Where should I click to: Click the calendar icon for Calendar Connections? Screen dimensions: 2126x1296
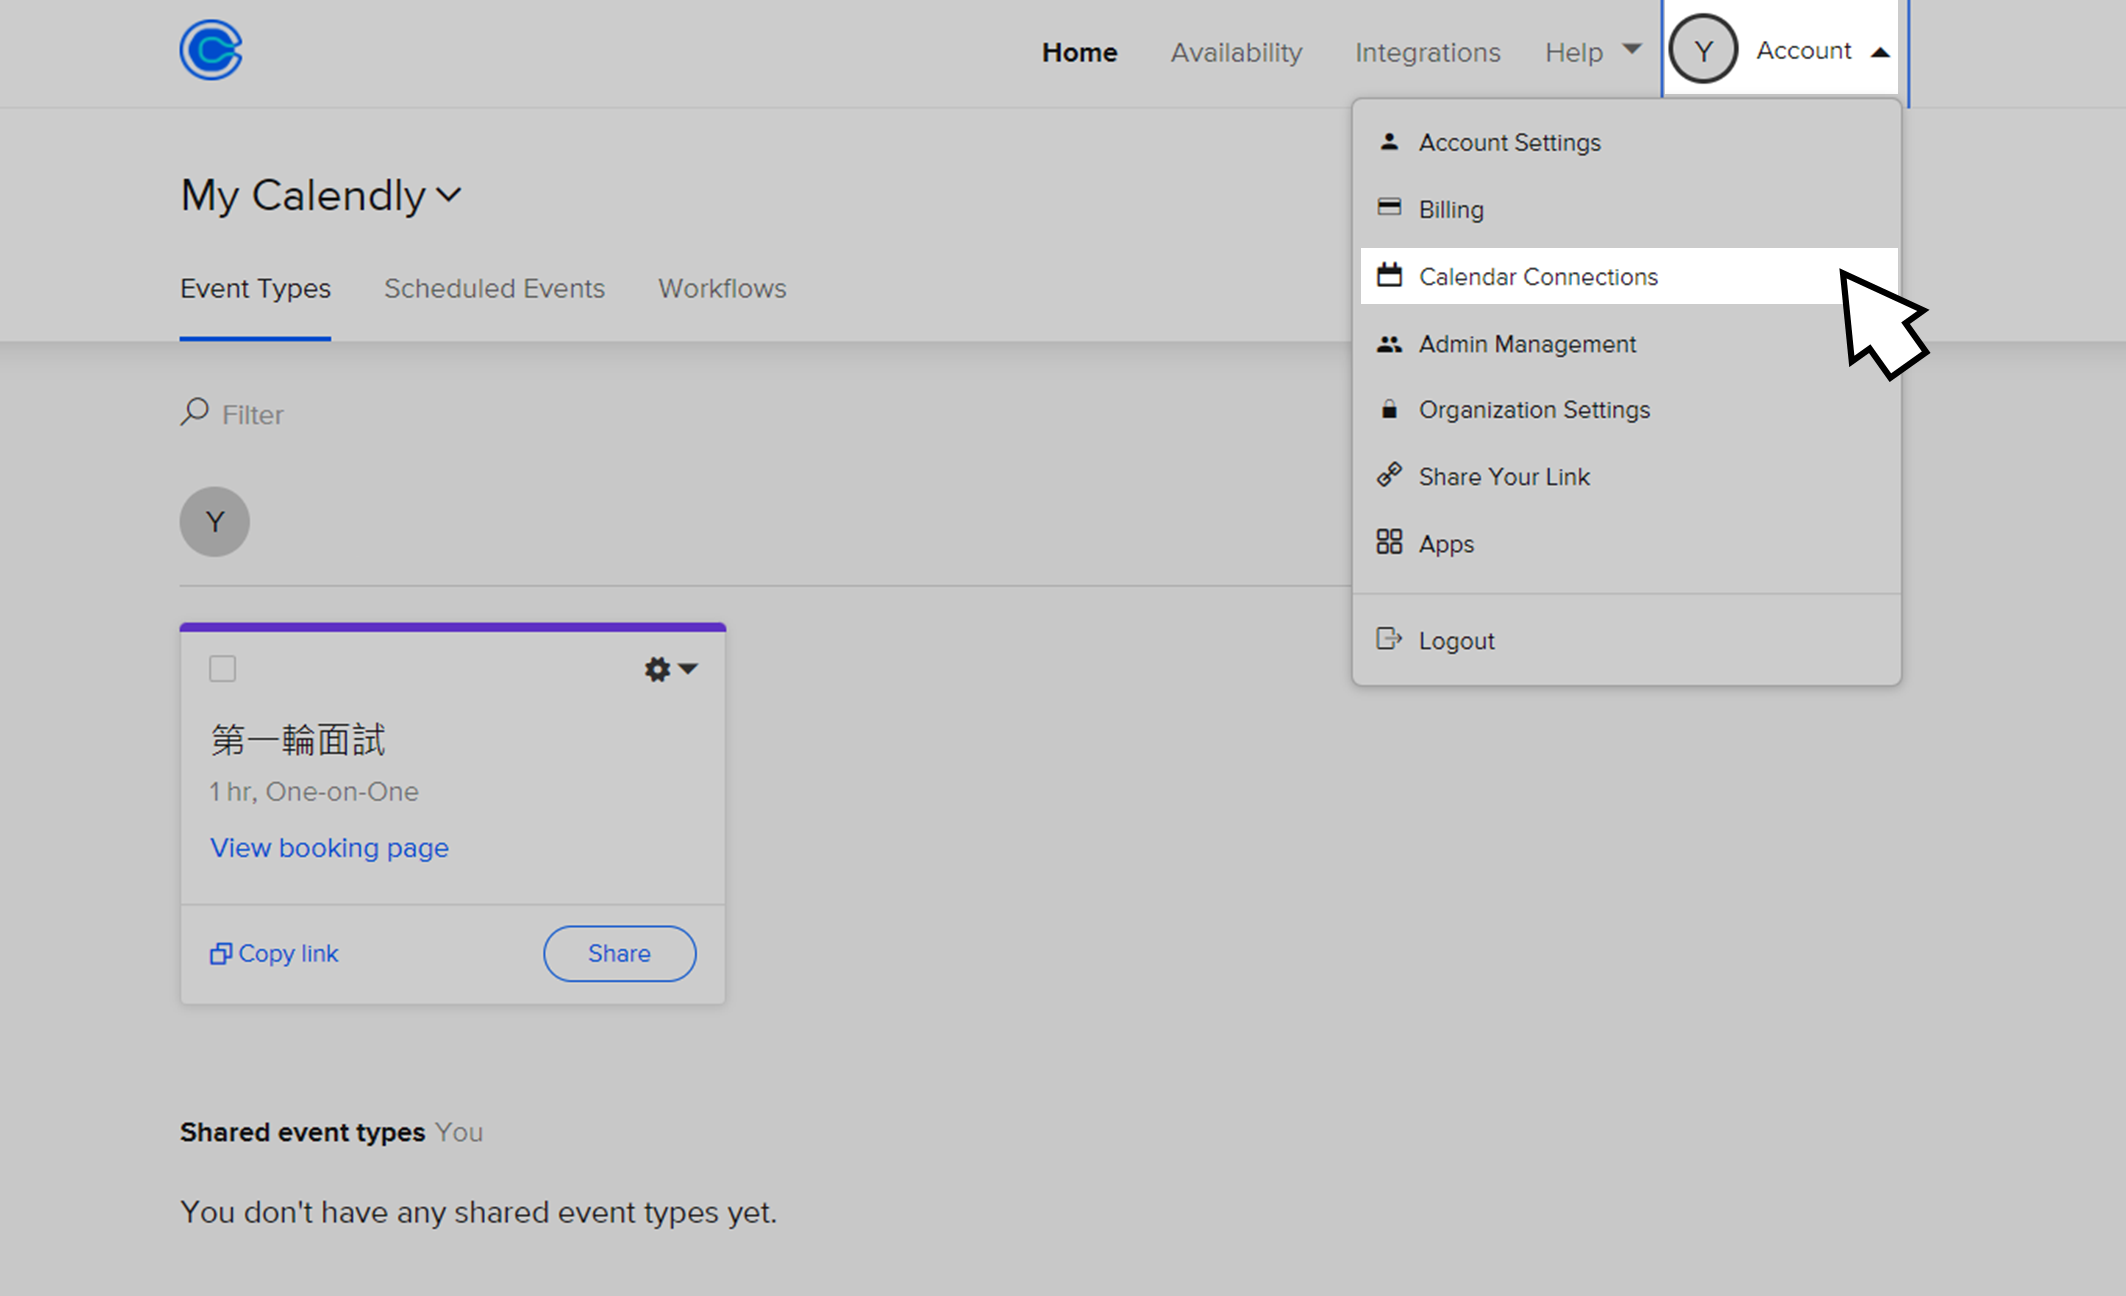tap(1389, 275)
